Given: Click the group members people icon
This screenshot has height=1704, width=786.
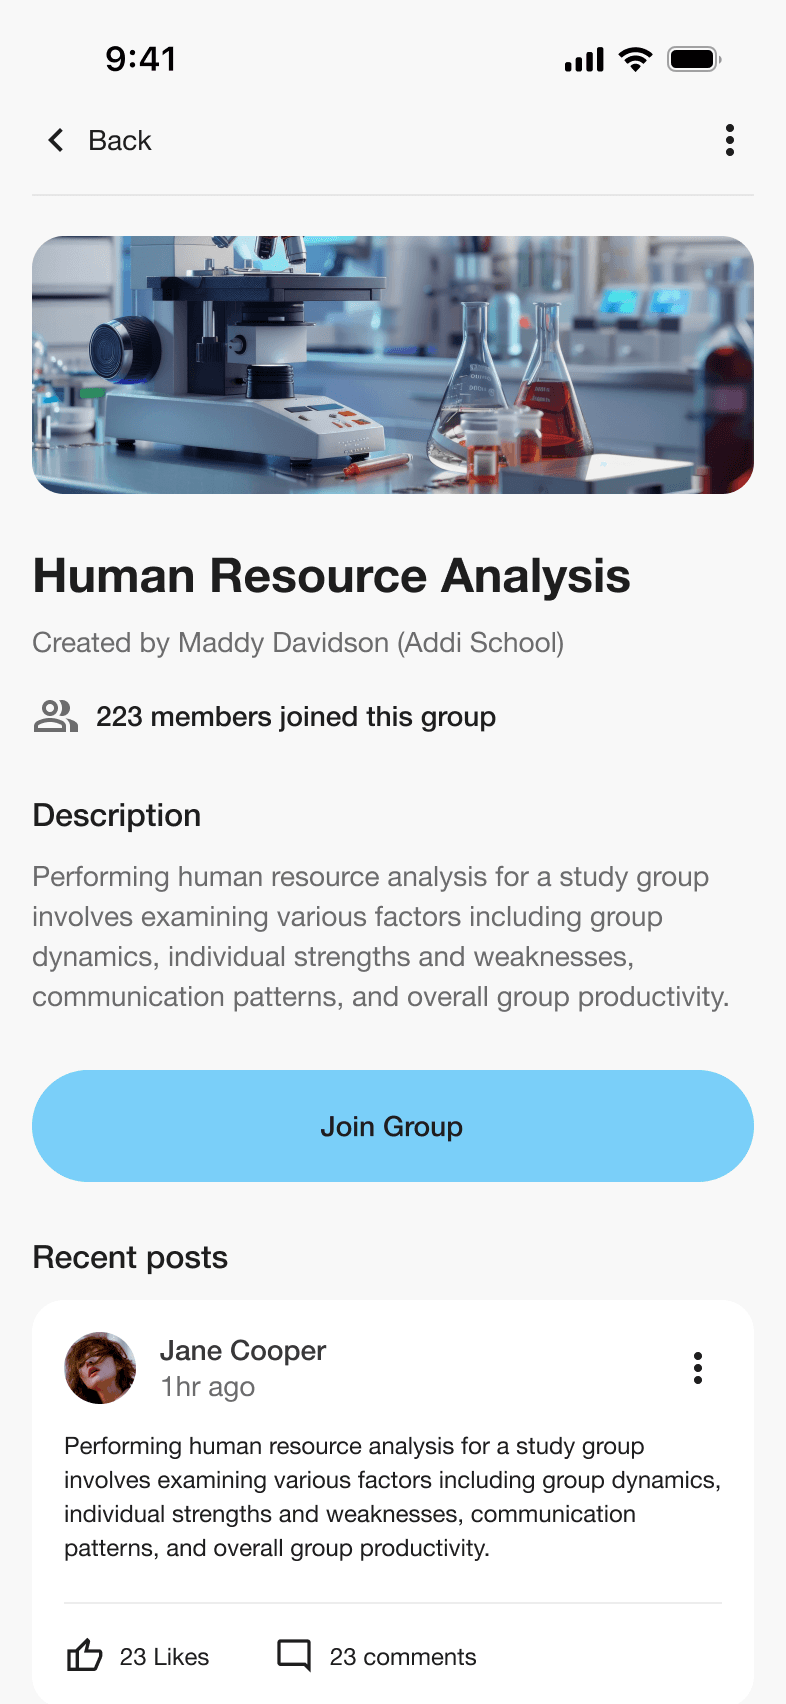Looking at the screenshot, I should tap(56, 716).
